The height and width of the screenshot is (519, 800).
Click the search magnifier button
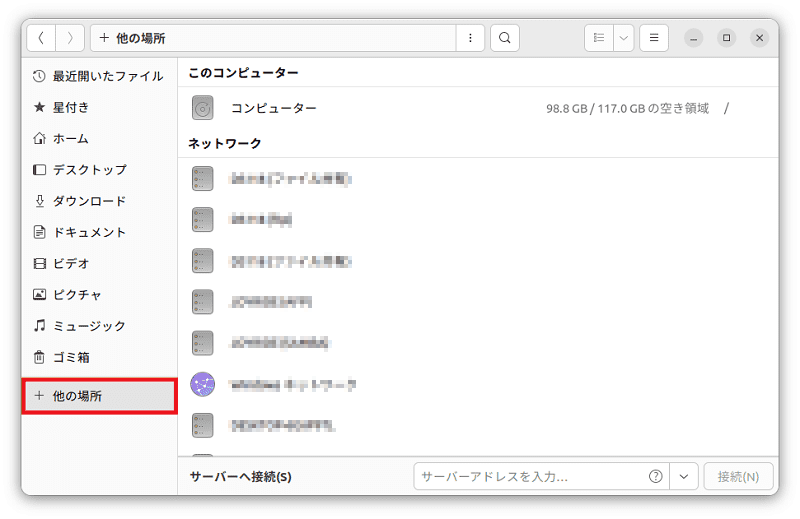[505, 38]
